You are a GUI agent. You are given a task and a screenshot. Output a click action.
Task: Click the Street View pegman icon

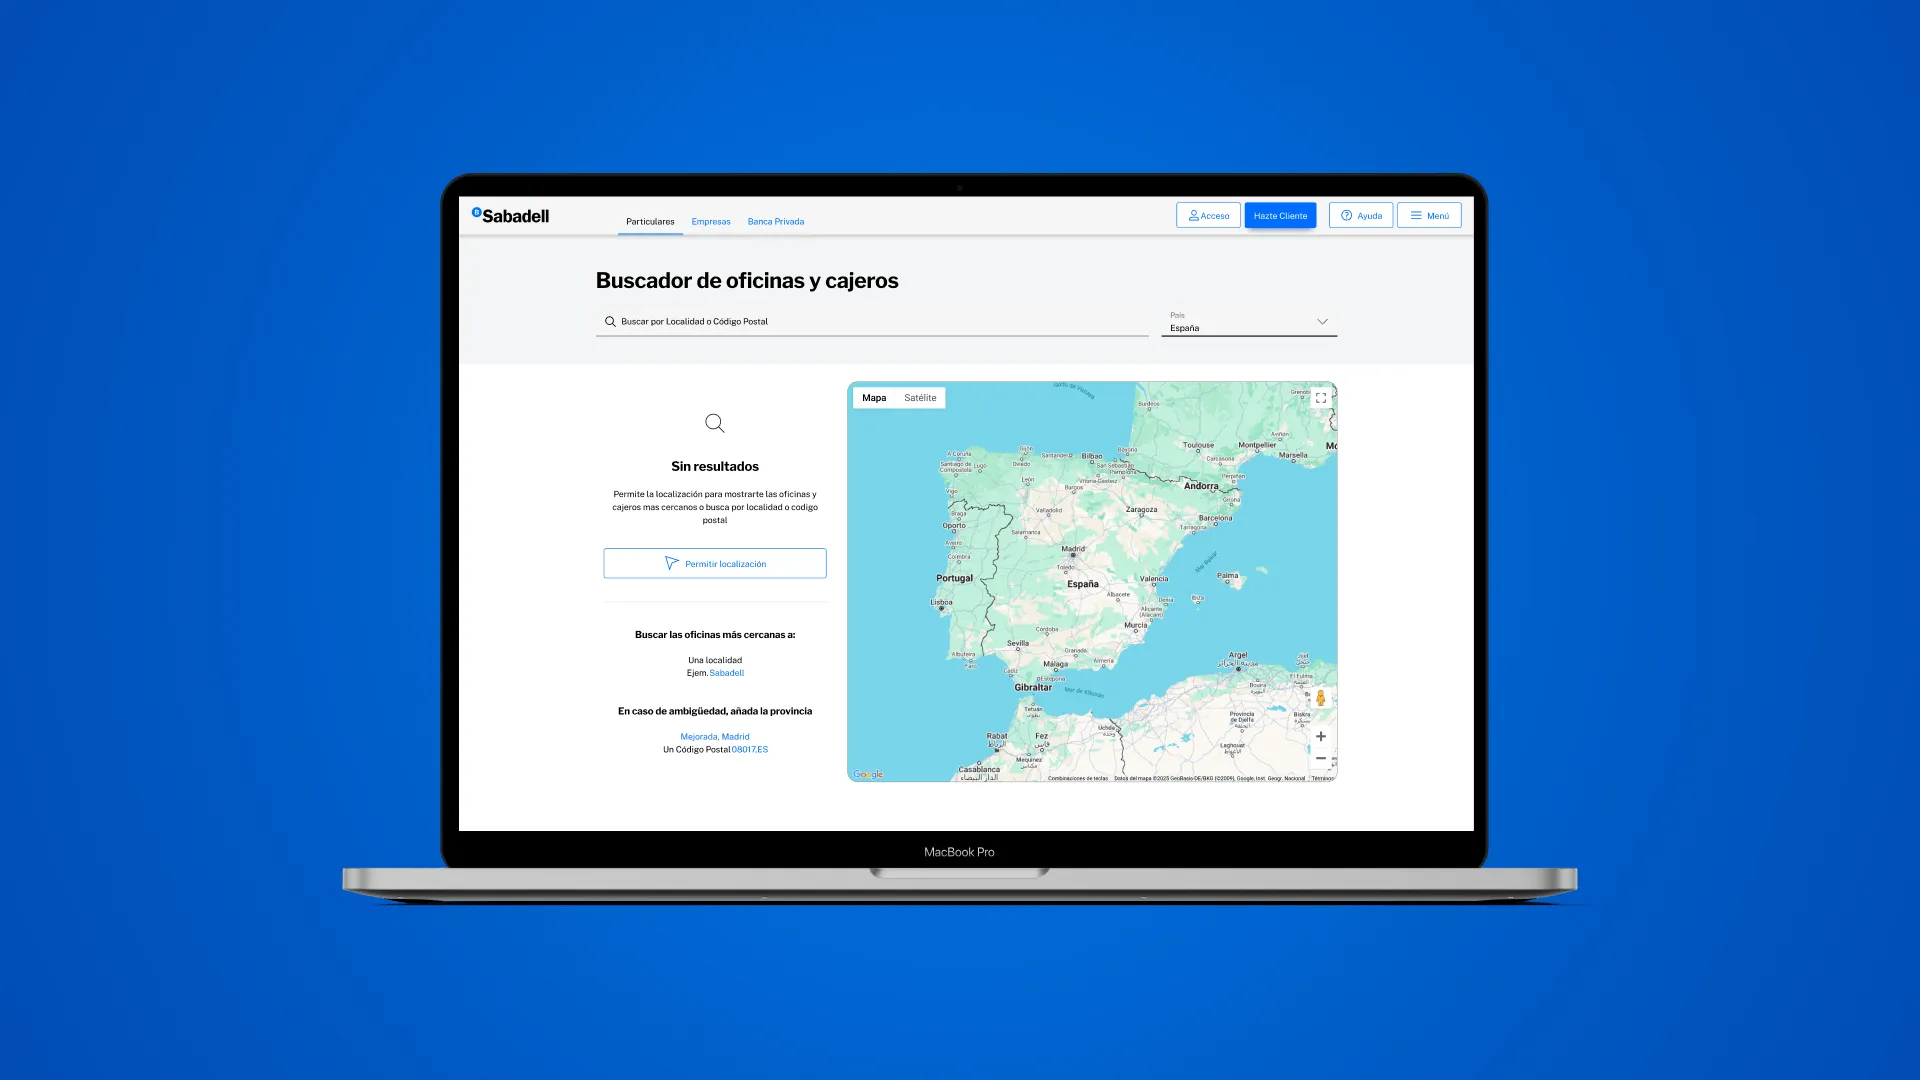pyautogui.click(x=1320, y=698)
